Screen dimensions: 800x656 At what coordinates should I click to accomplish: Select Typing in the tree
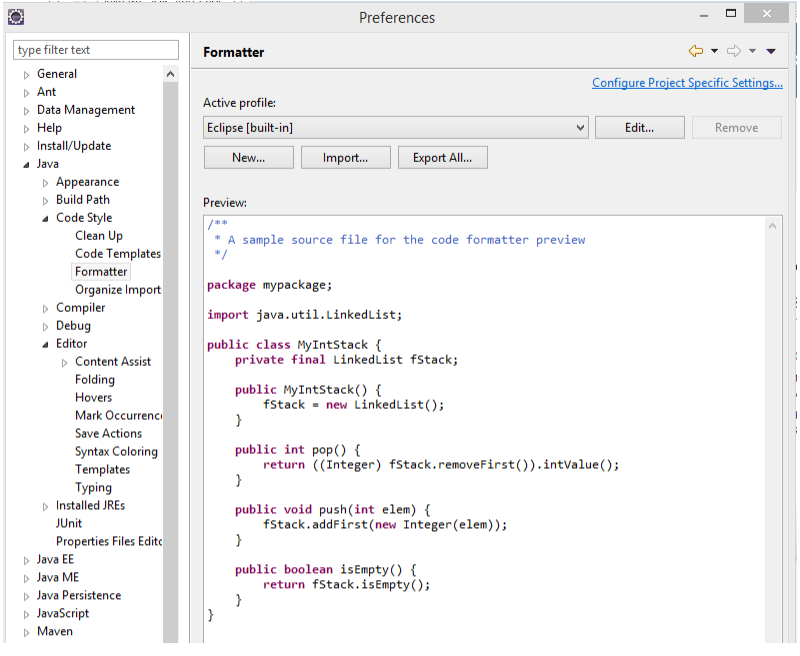(93, 487)
